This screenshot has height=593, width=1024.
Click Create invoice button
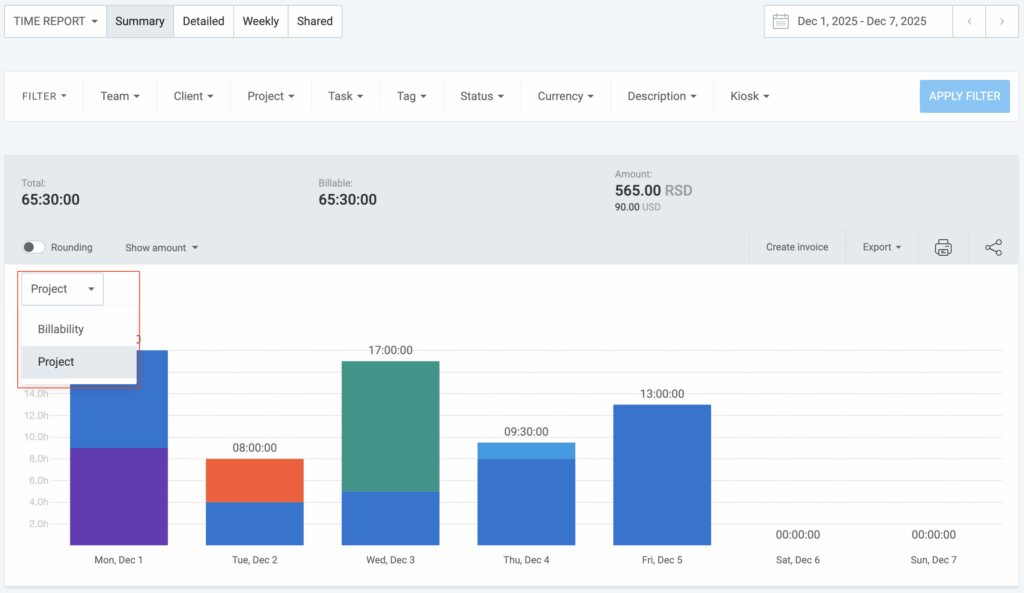797,247
